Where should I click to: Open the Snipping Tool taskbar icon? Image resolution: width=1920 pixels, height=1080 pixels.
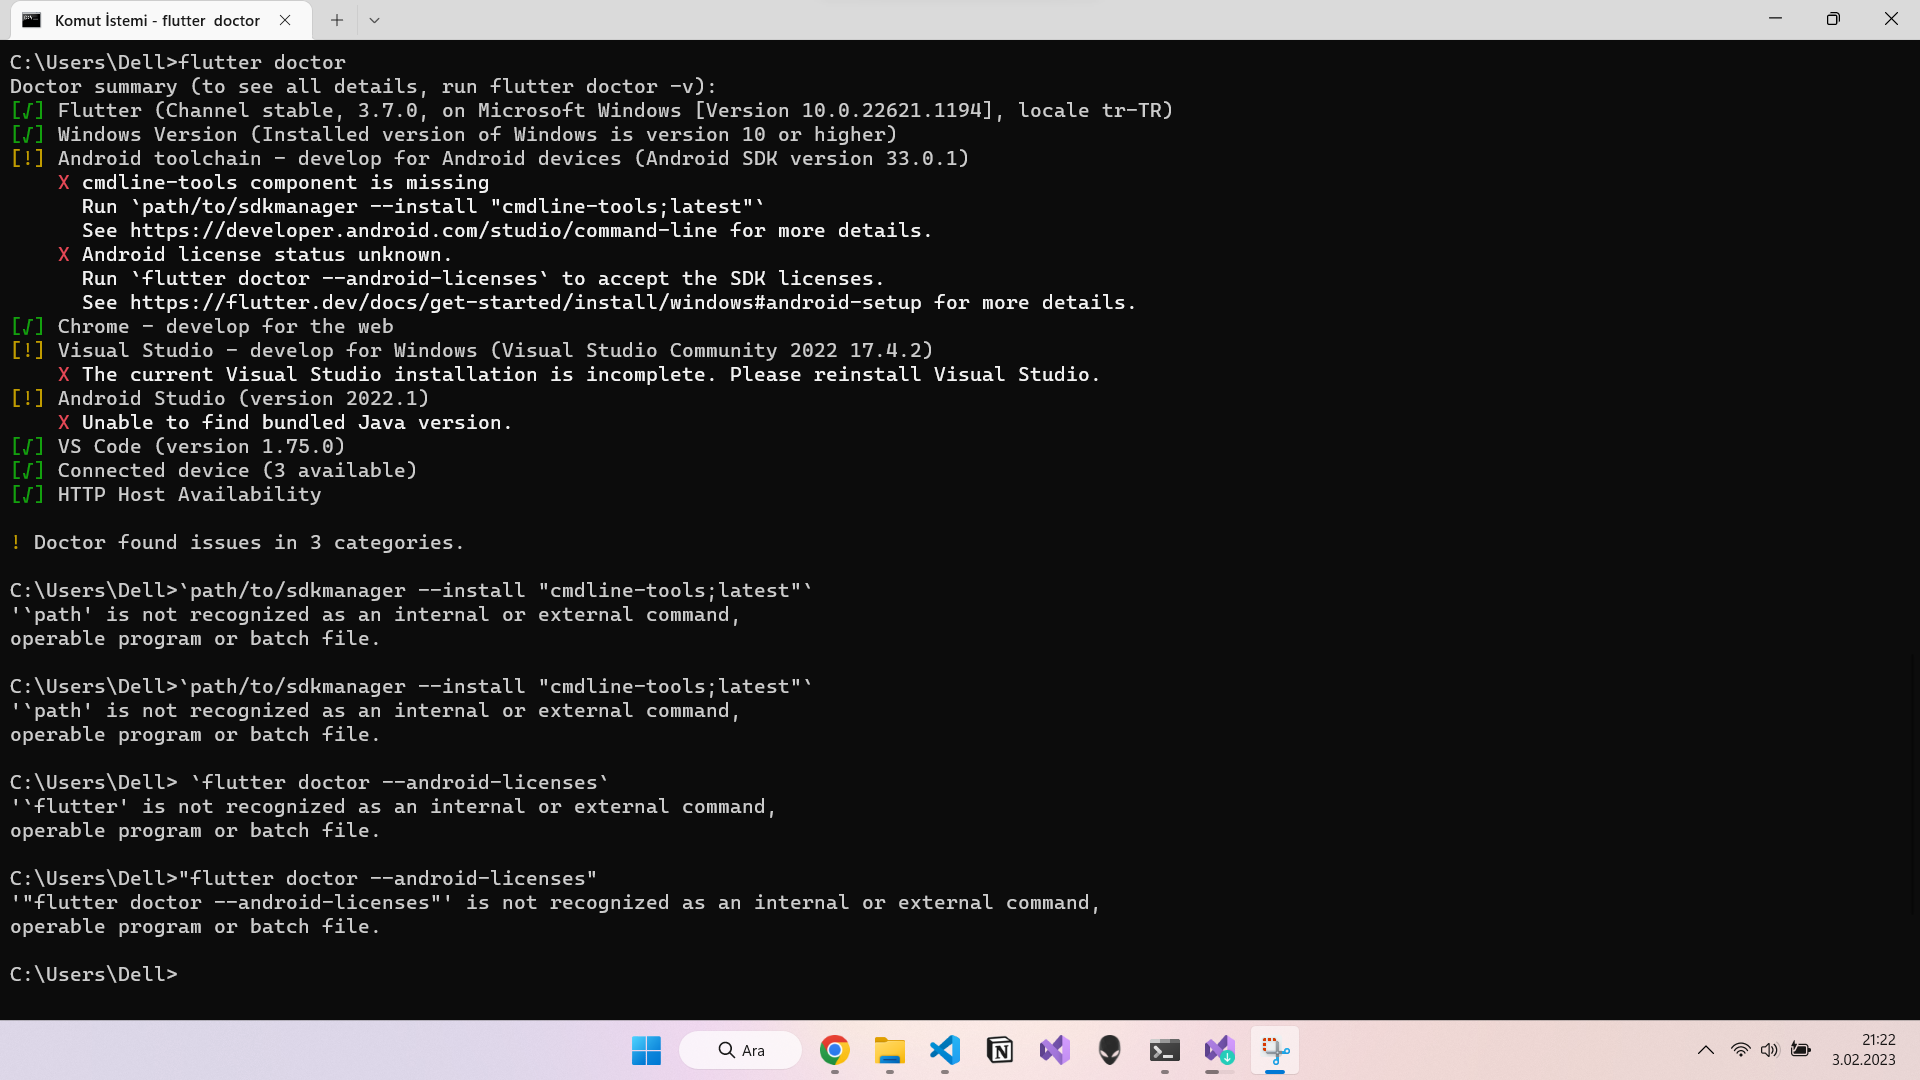point(1275,1050)
